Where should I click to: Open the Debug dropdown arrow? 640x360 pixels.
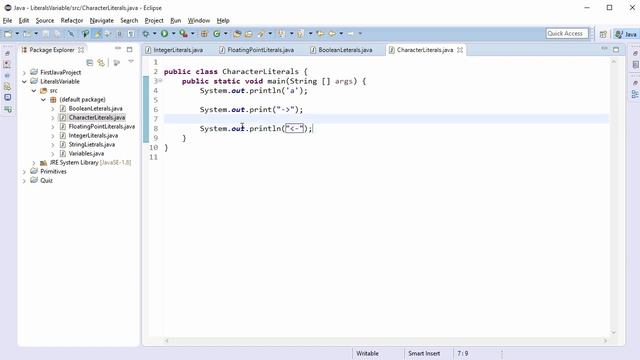[155, 34]
